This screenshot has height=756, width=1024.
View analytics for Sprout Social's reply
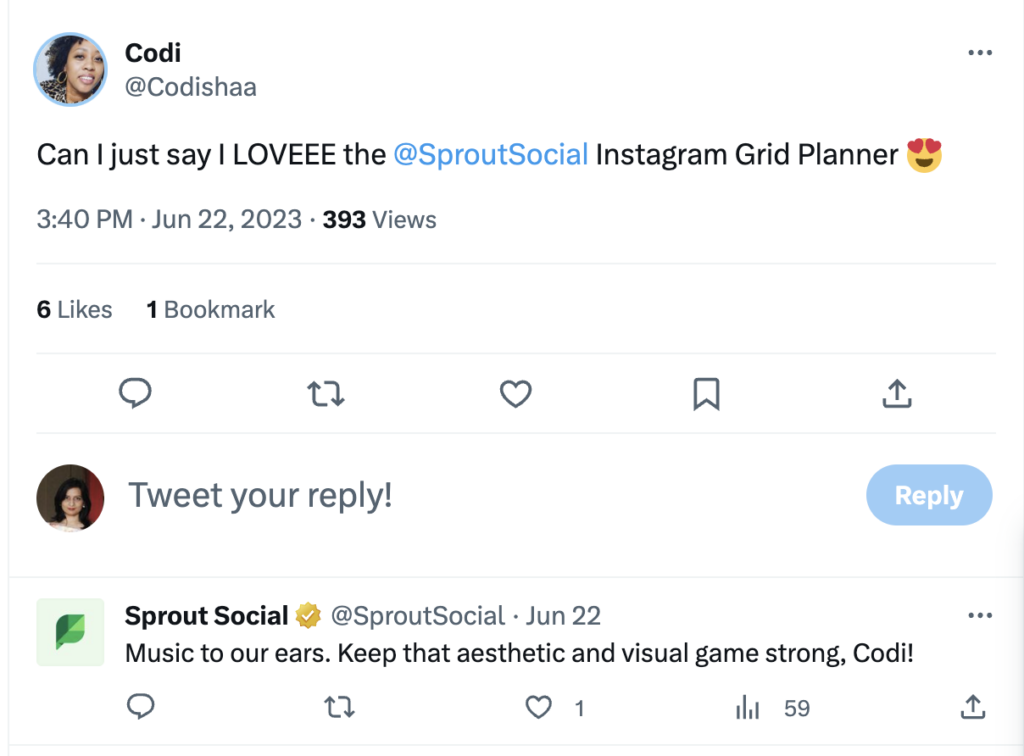point(747,708)
